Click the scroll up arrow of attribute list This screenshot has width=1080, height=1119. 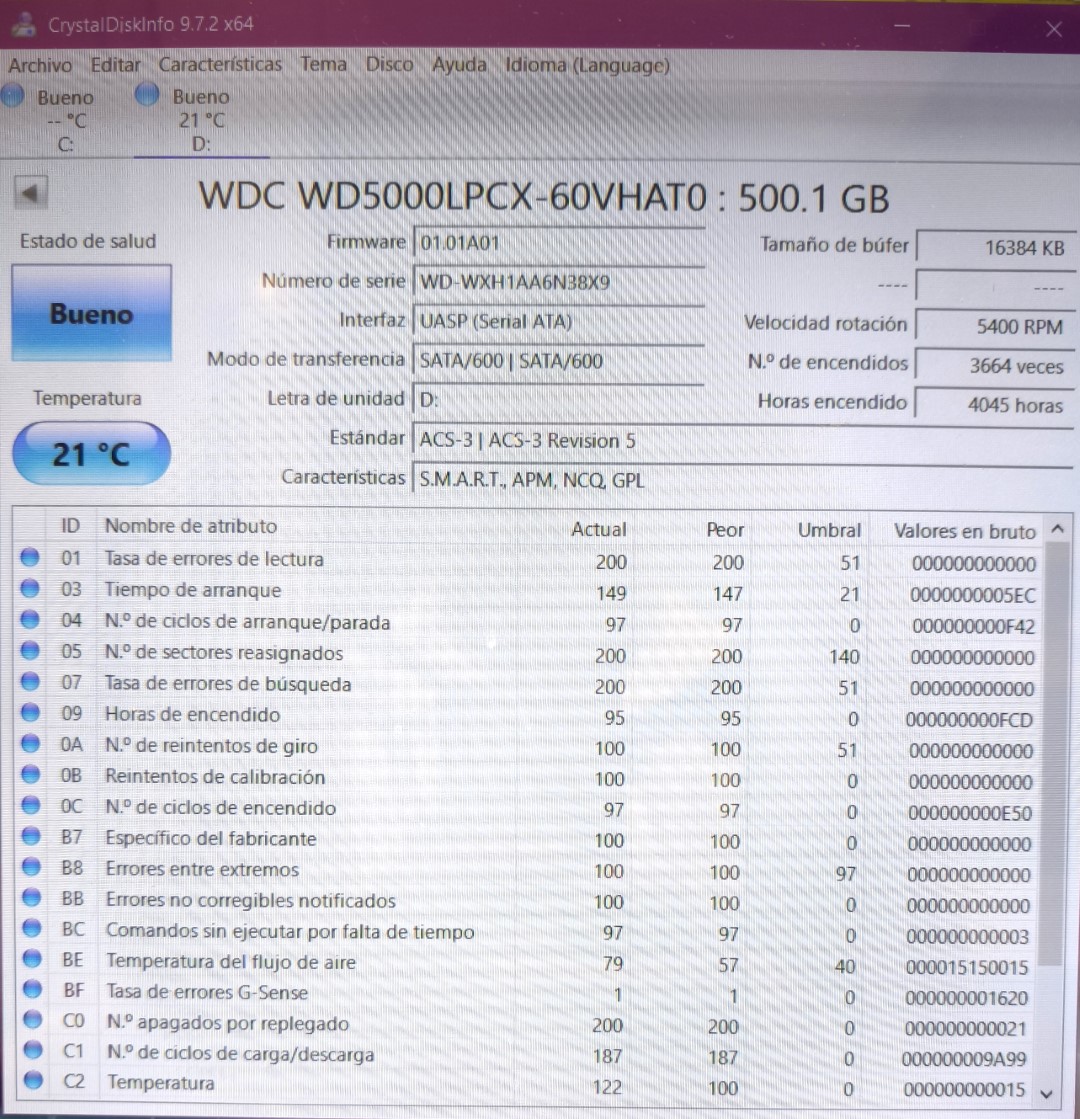click(1058, 529)
